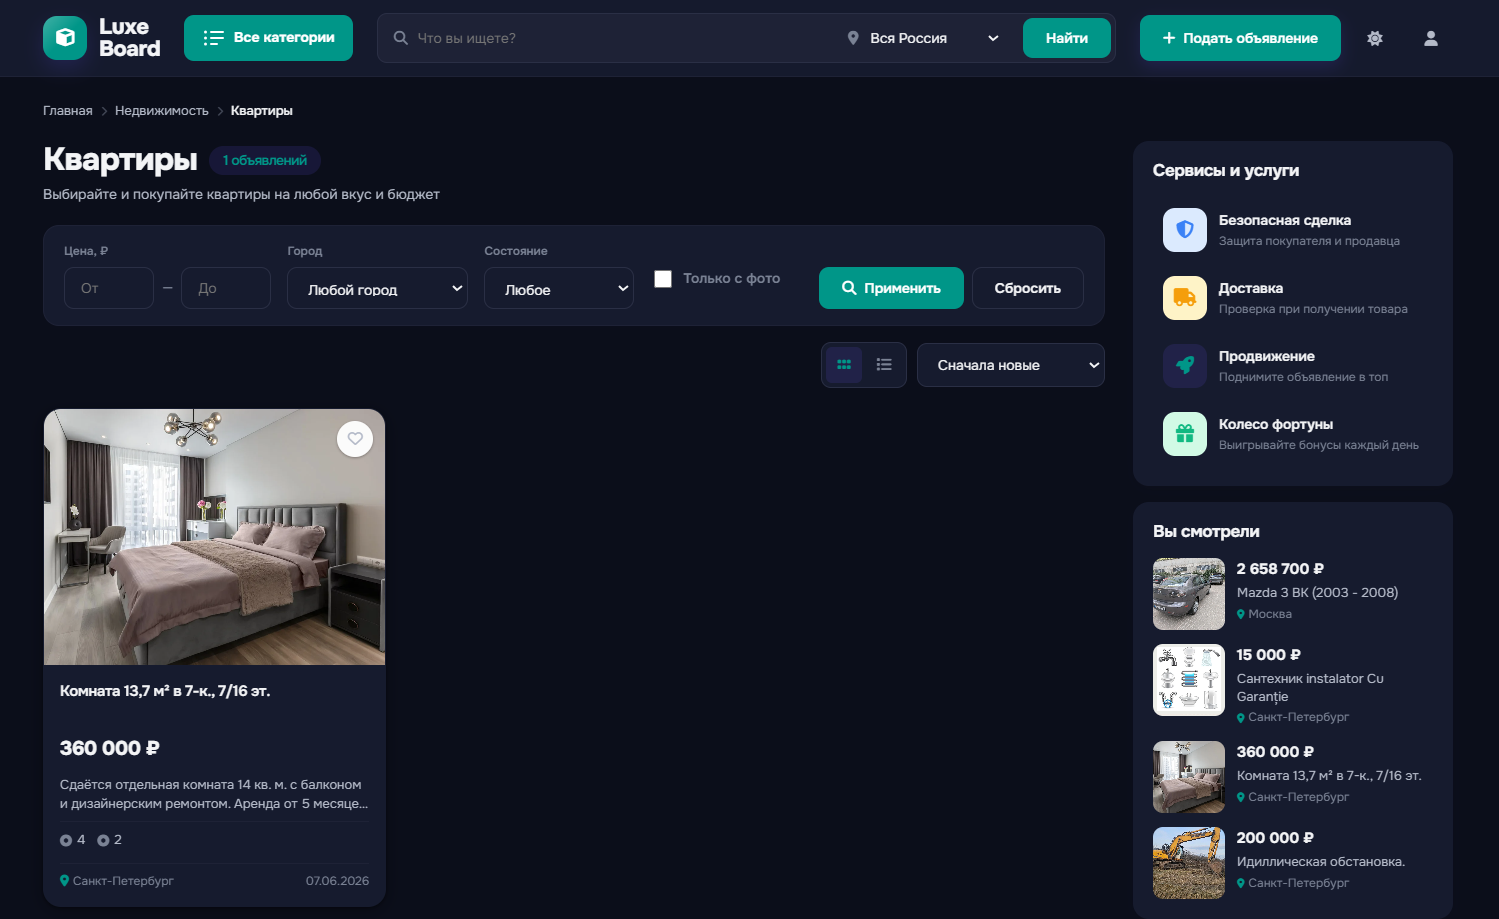Click Mazda 3 BK (2003 - 2008) title
The width and height of the screenshot is (1499, 919).
click(x=1317, y=593)
